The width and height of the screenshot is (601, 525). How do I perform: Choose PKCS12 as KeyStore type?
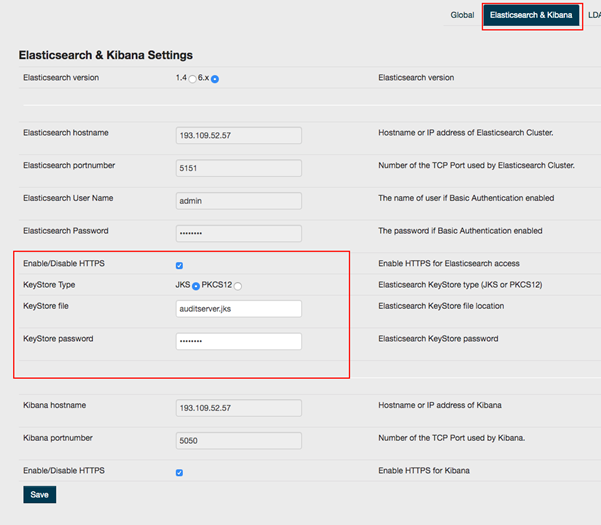click(x=238, y=286)
